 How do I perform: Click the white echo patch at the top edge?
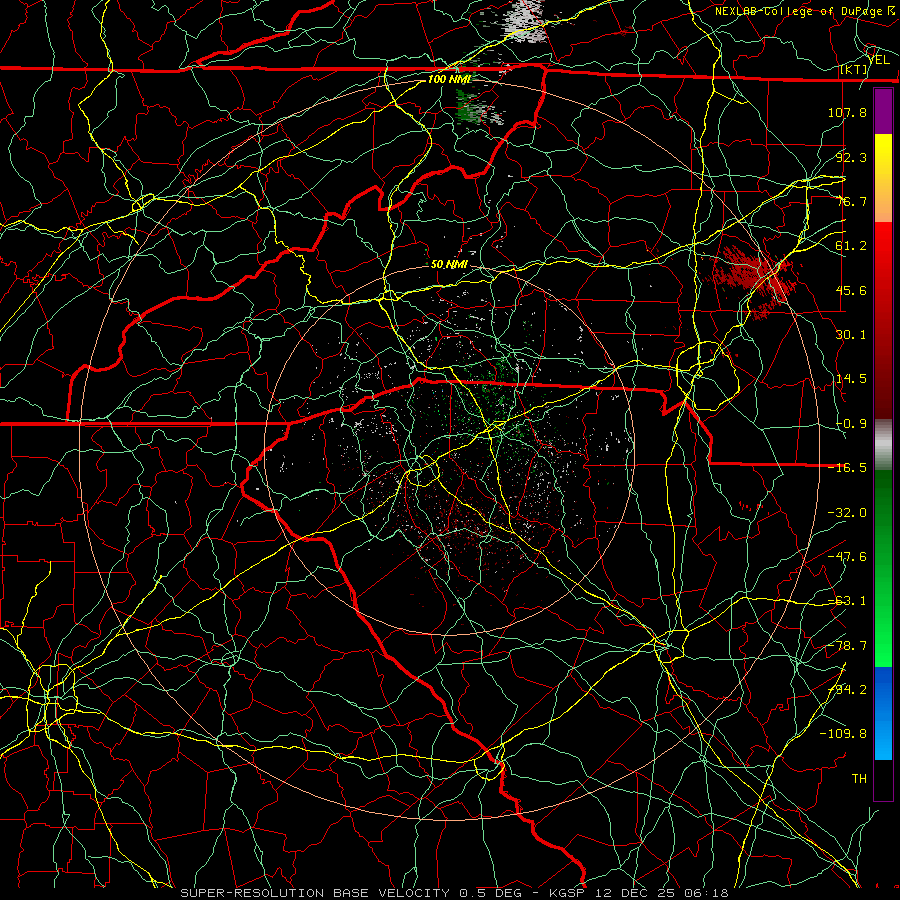tap(523, 22)
